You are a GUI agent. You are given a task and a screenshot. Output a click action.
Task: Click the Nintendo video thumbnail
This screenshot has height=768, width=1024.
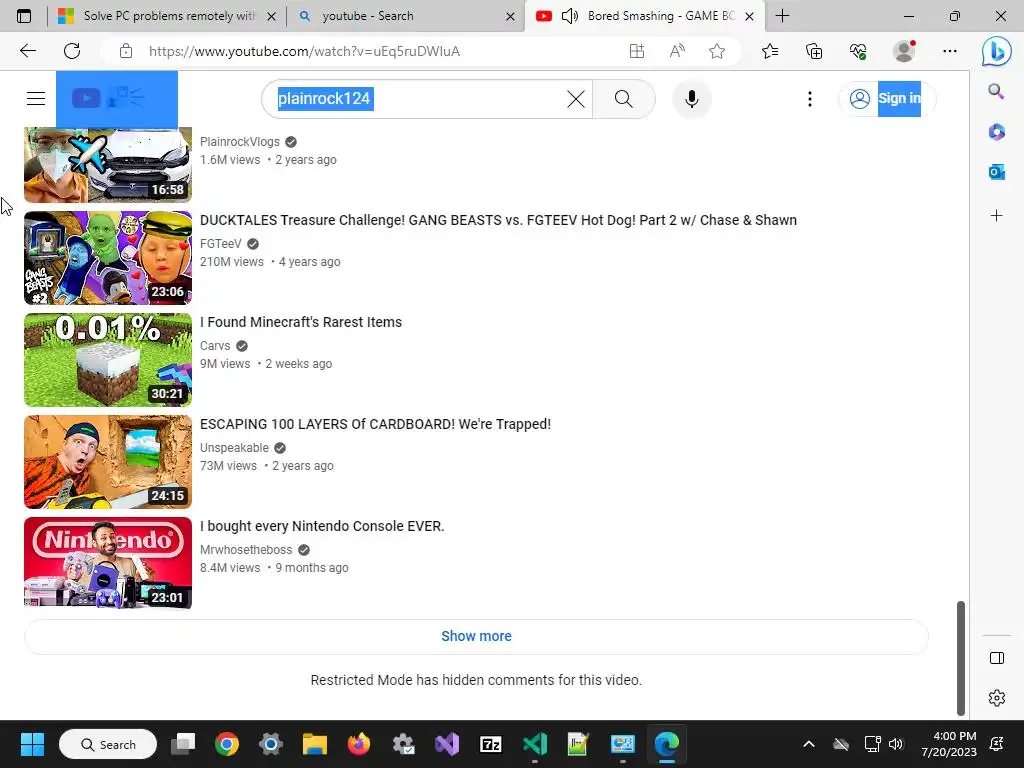108,562
